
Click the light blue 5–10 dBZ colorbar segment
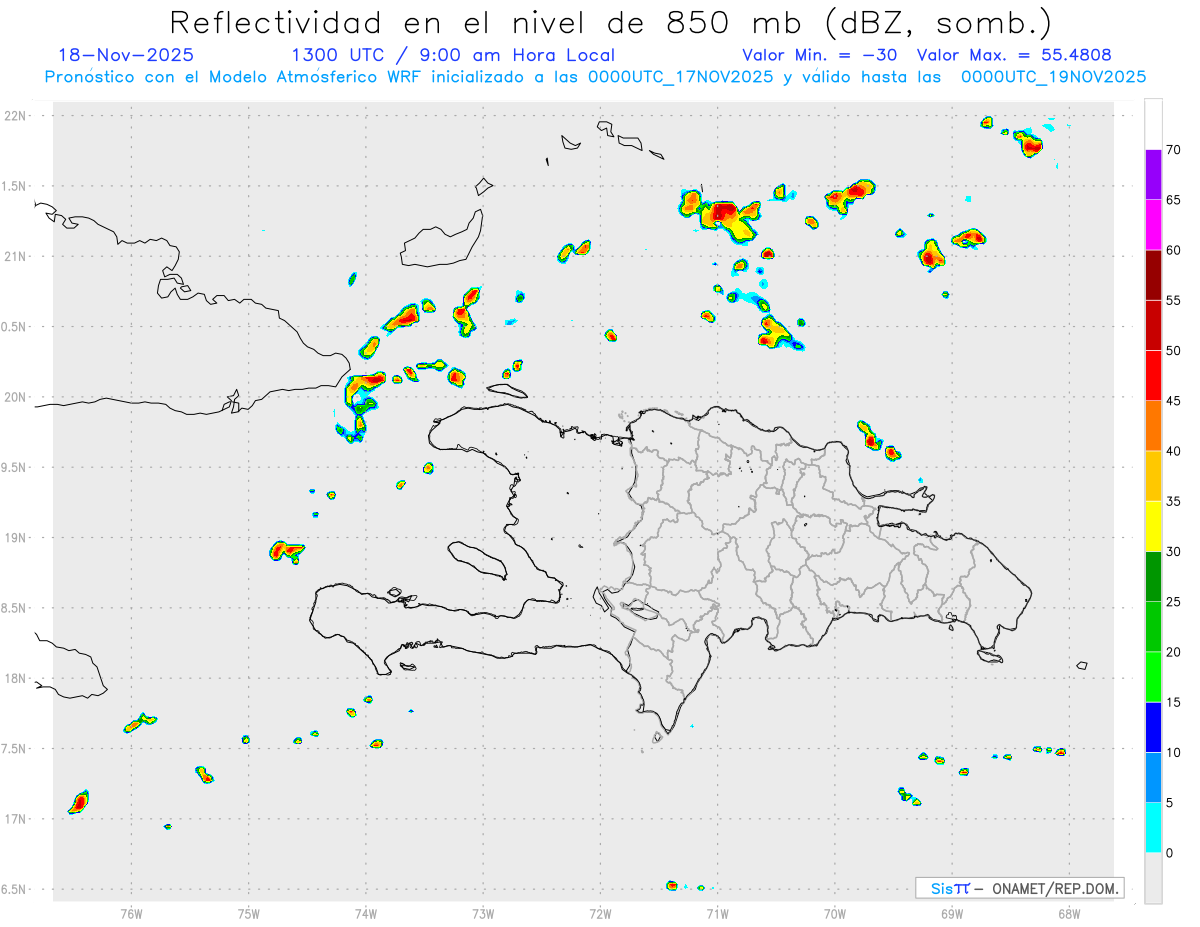[x=1153, y=778]
